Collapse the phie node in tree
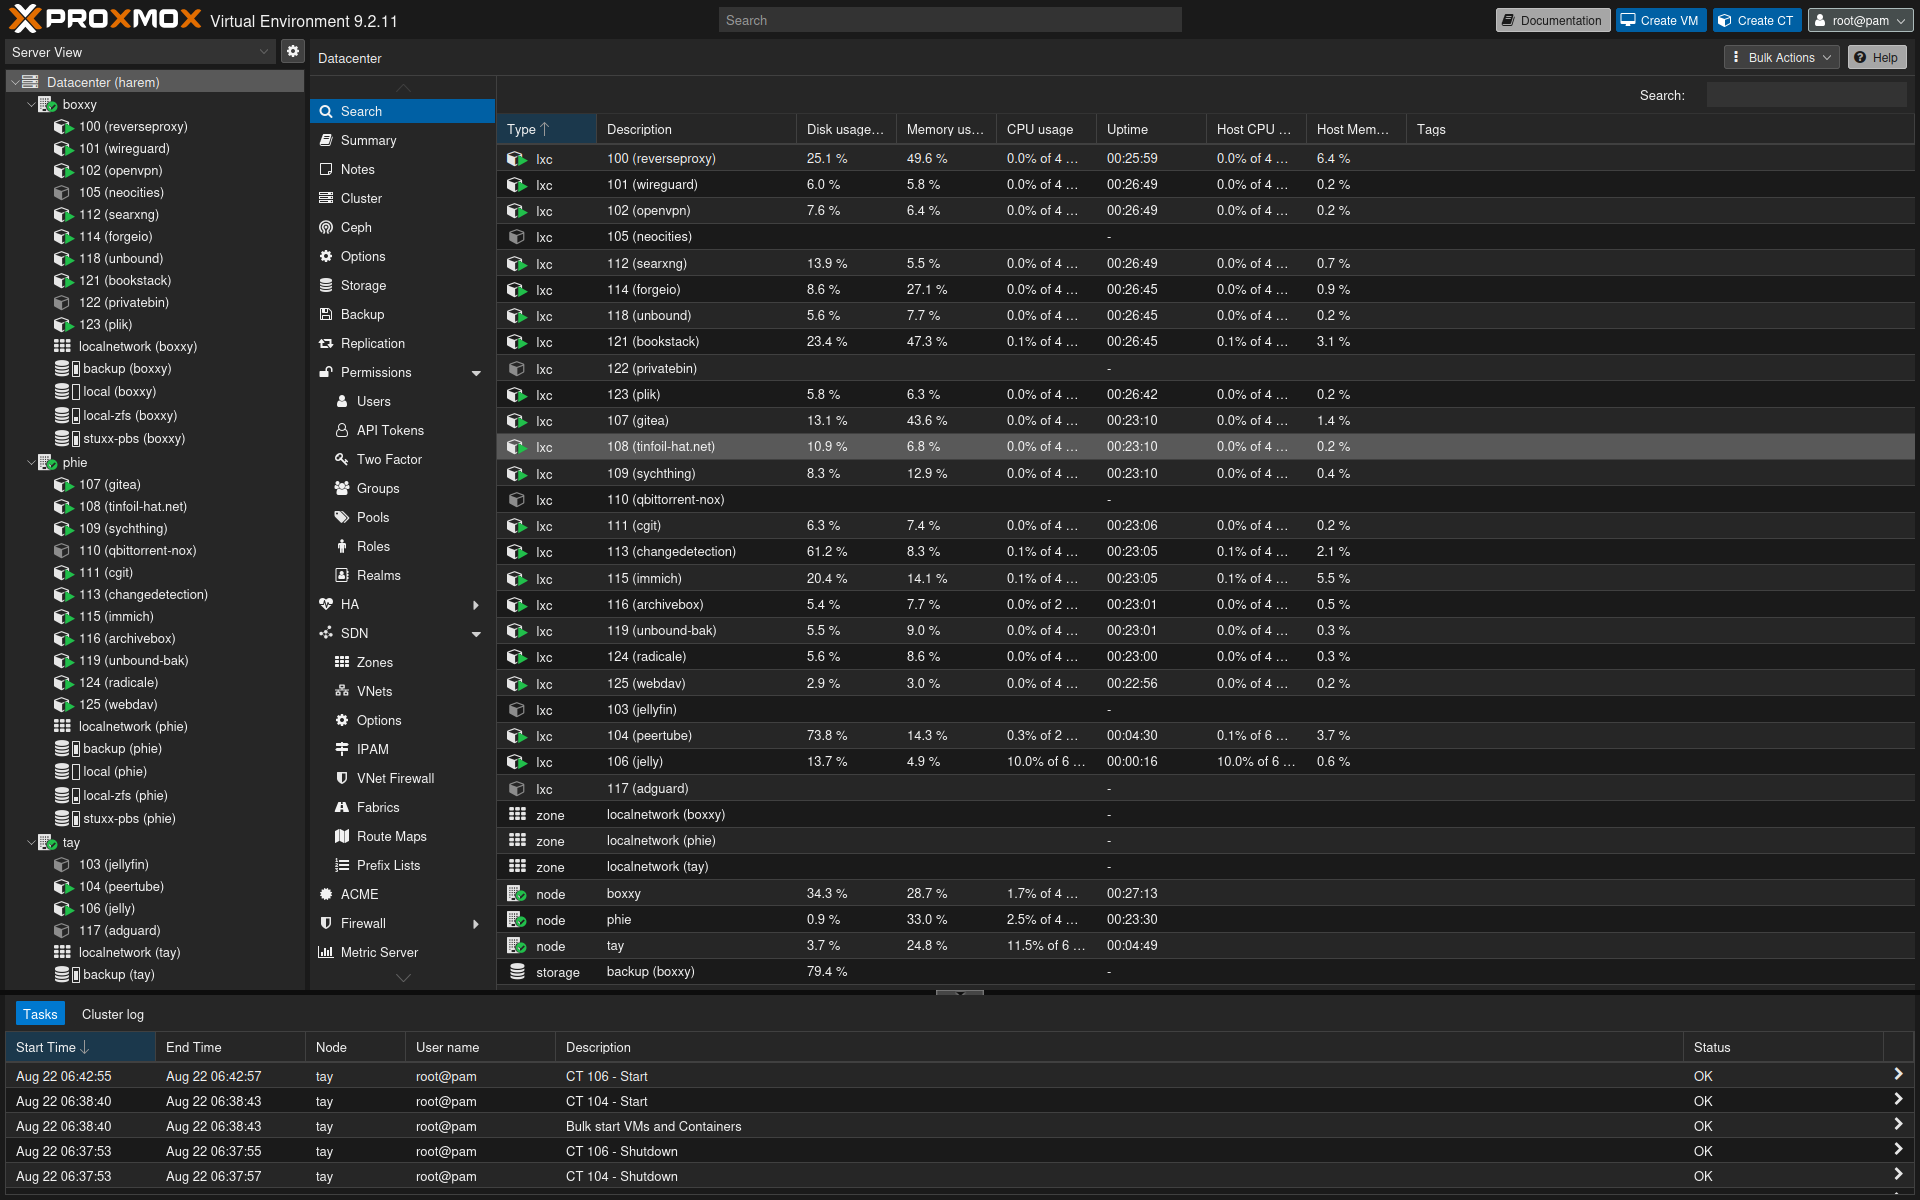 [31, 463]
